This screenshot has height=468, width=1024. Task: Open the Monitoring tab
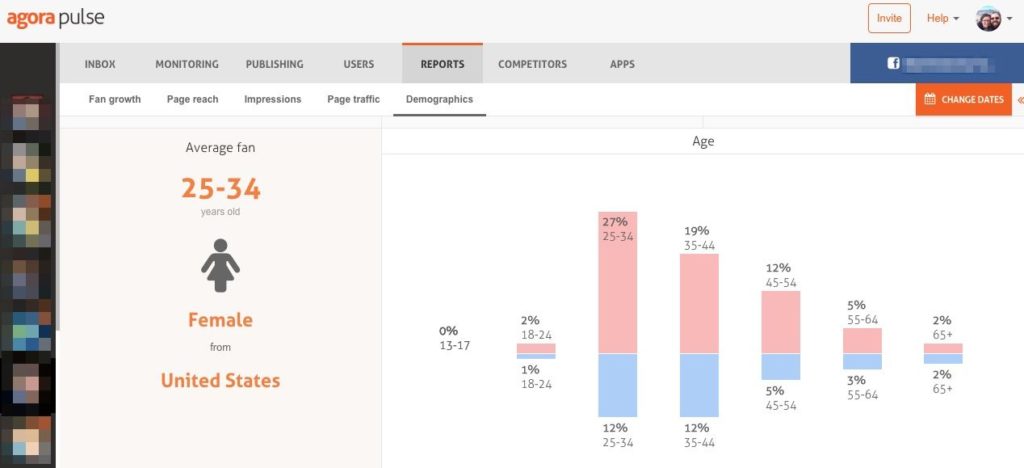[x=187, y=64]
